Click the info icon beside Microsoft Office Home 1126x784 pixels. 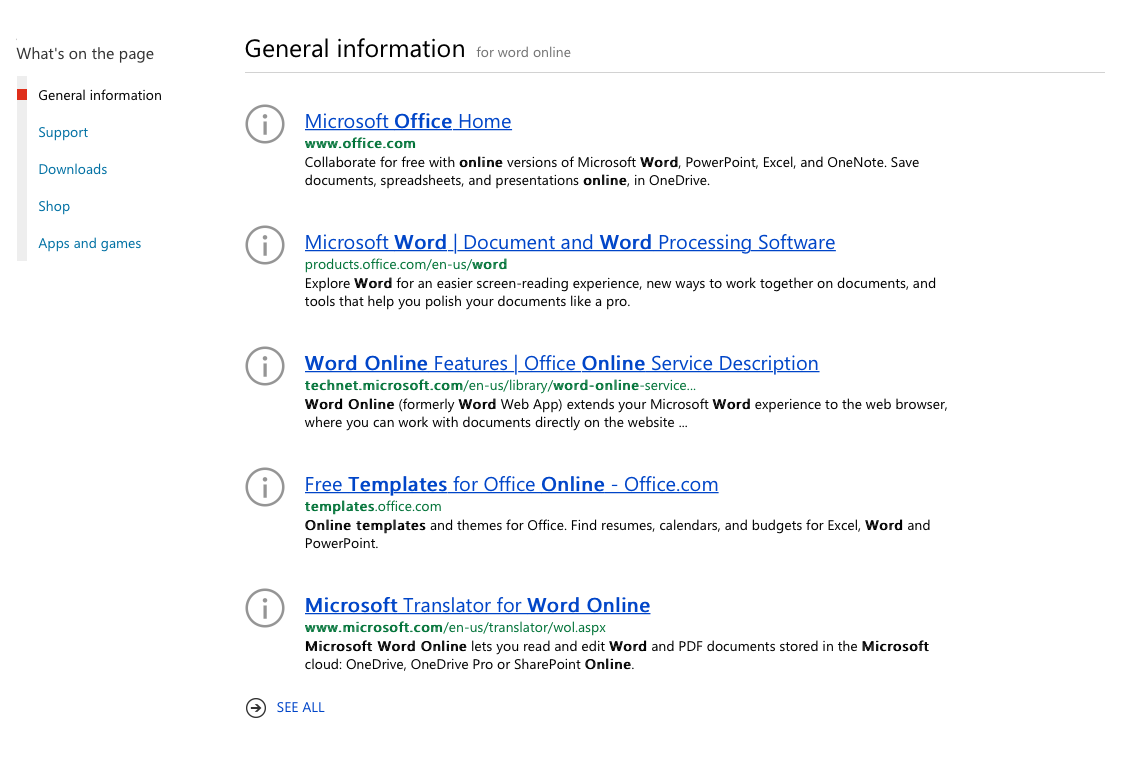click(265, 123)
